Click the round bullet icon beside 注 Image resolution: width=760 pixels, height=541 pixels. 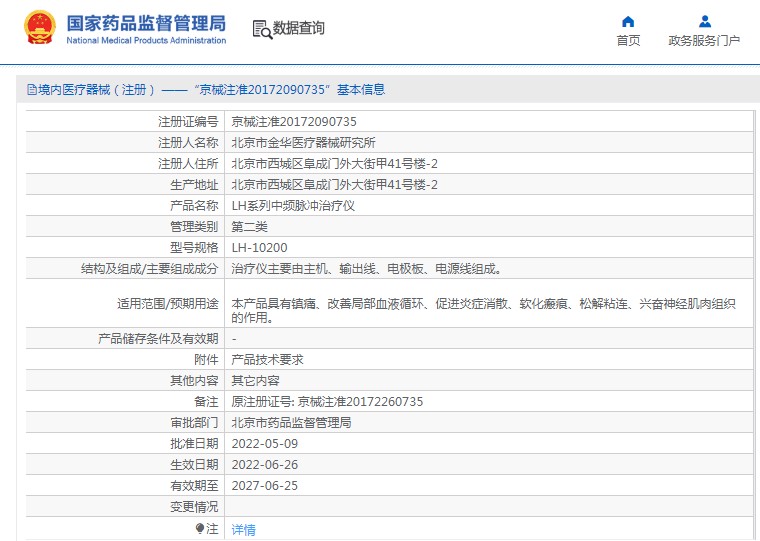tap(200, 528)
